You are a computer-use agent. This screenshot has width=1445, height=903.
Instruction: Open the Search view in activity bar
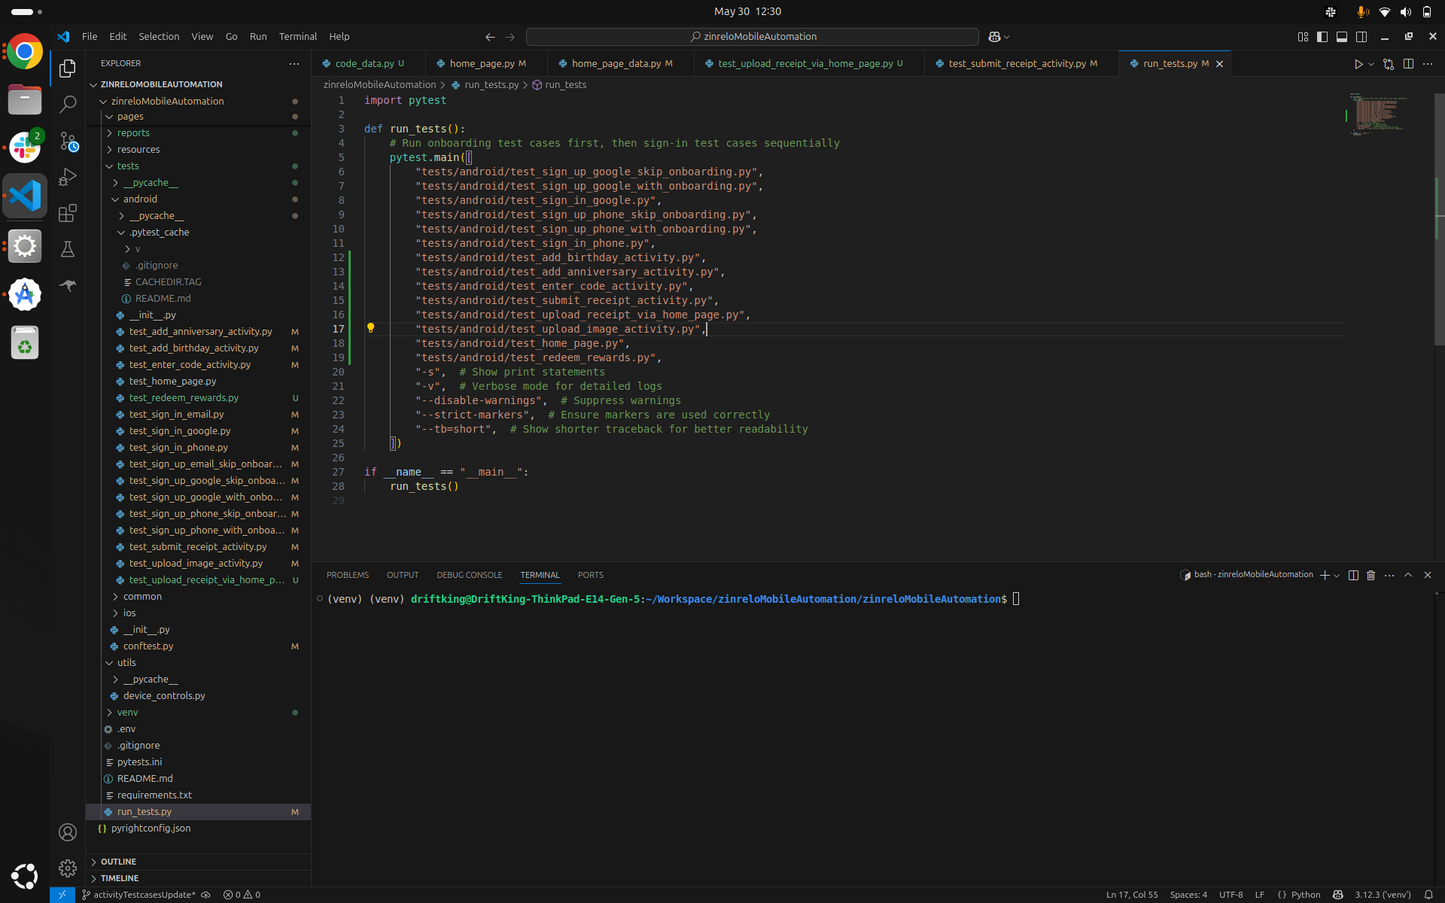tap(68, 104)
